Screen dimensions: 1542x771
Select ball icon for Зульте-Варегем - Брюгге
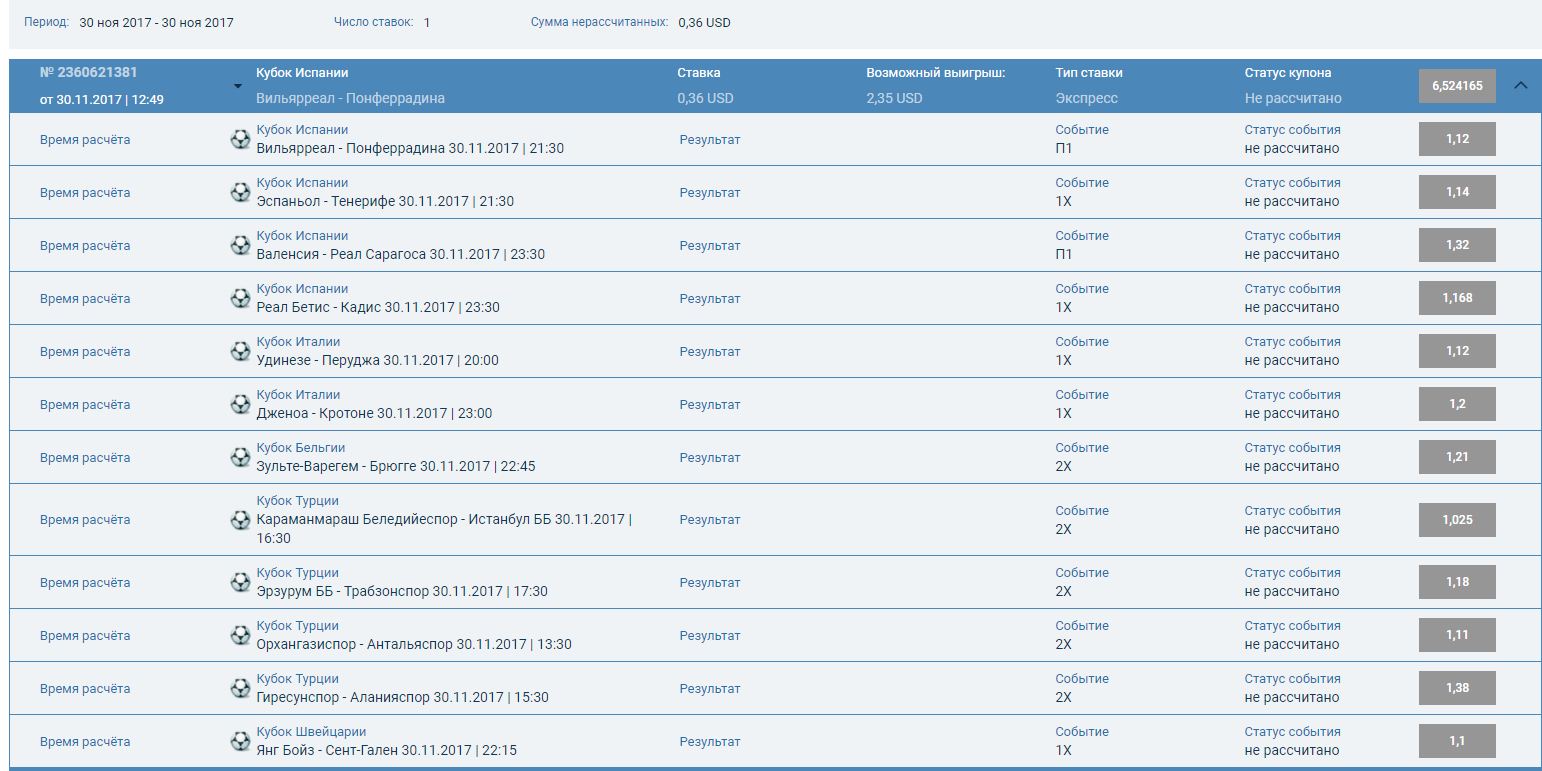pos(240,457)
